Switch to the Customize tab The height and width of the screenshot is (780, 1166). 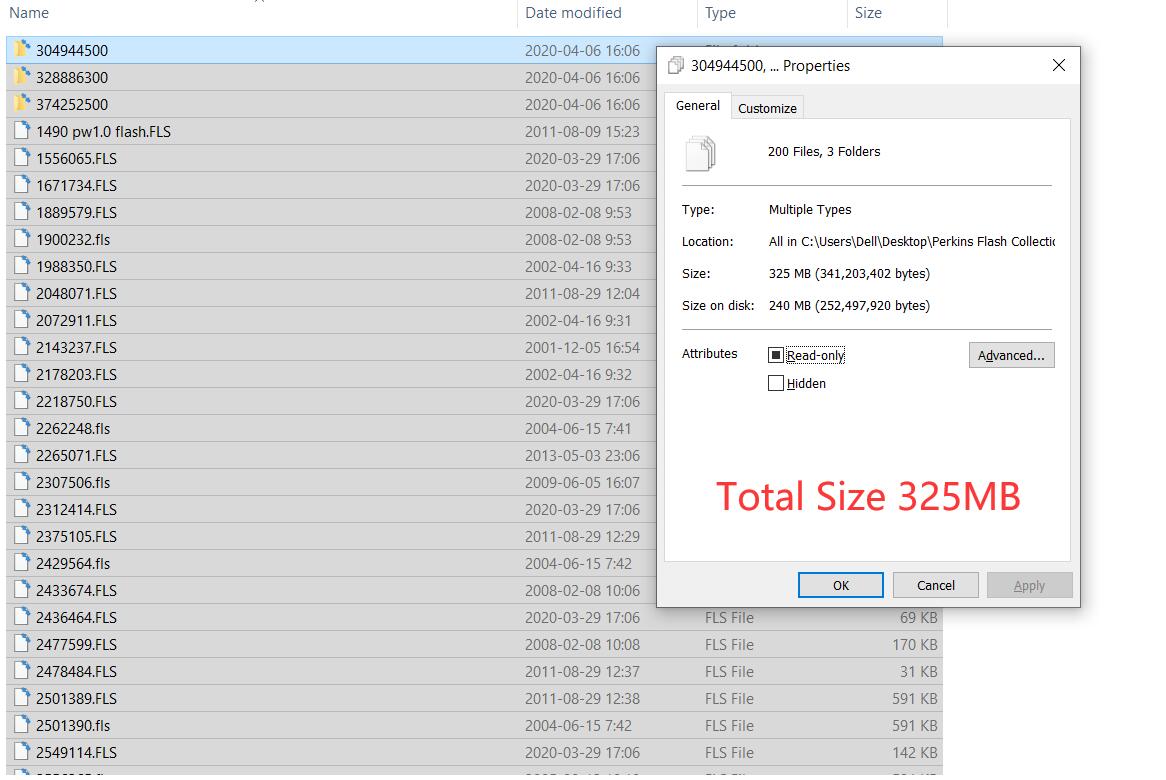pyautogui.click(x=767, y=108)
